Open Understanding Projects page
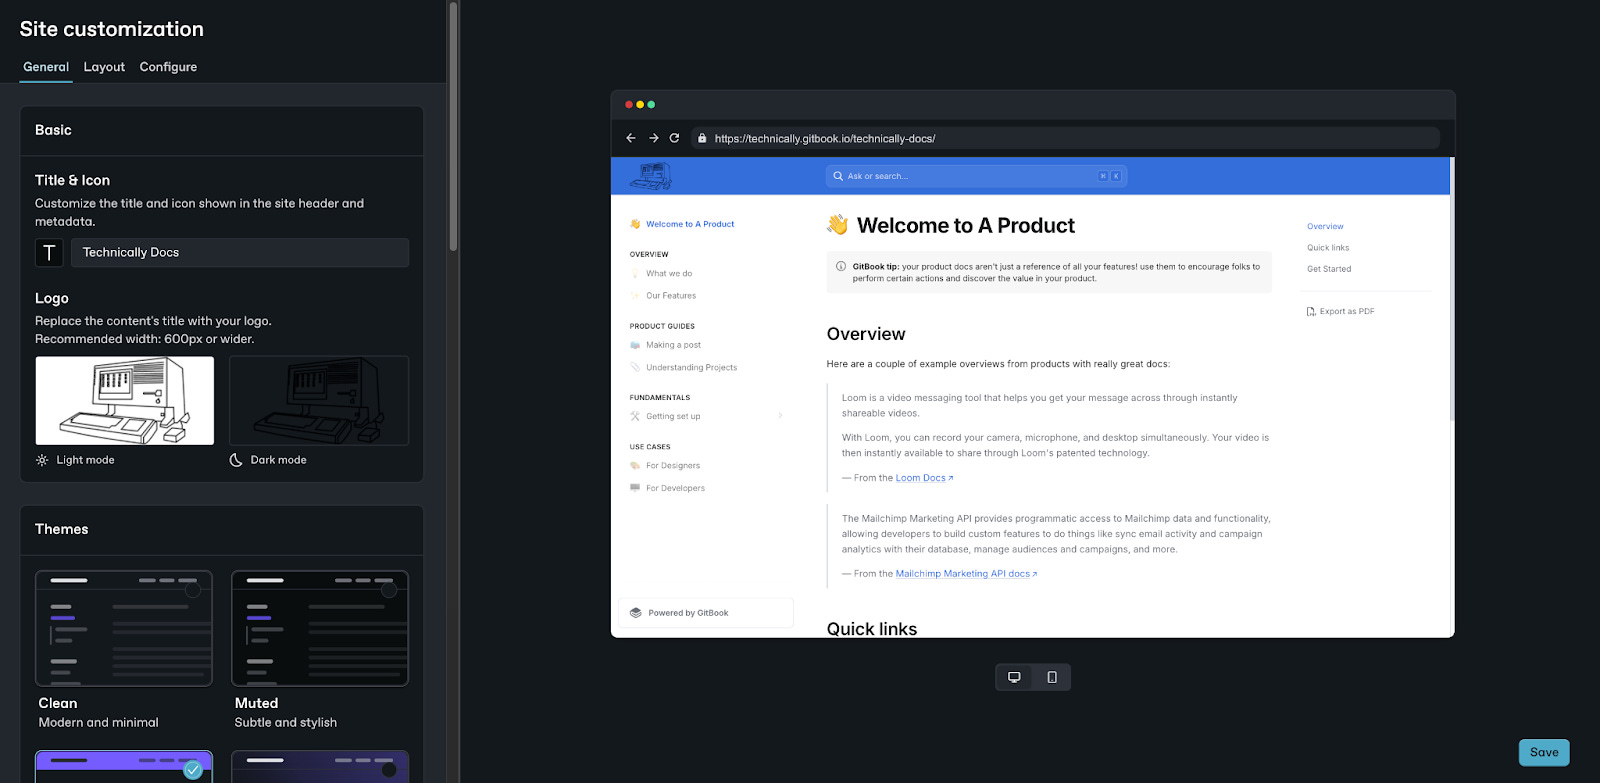 tap(691, 368)
